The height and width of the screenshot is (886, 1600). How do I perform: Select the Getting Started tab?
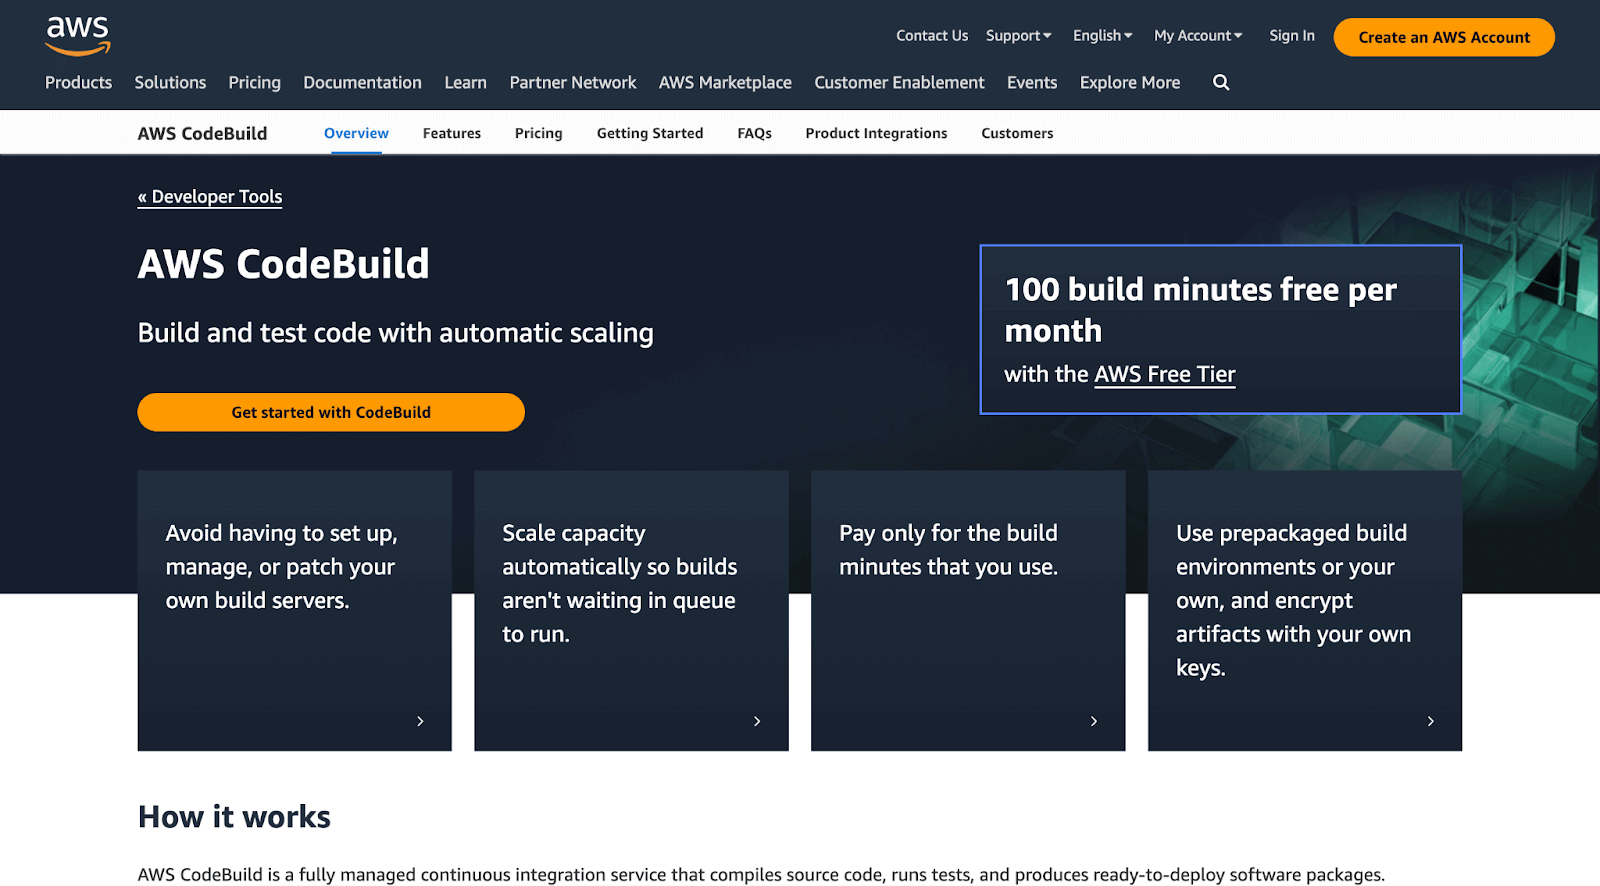(650, 133)
